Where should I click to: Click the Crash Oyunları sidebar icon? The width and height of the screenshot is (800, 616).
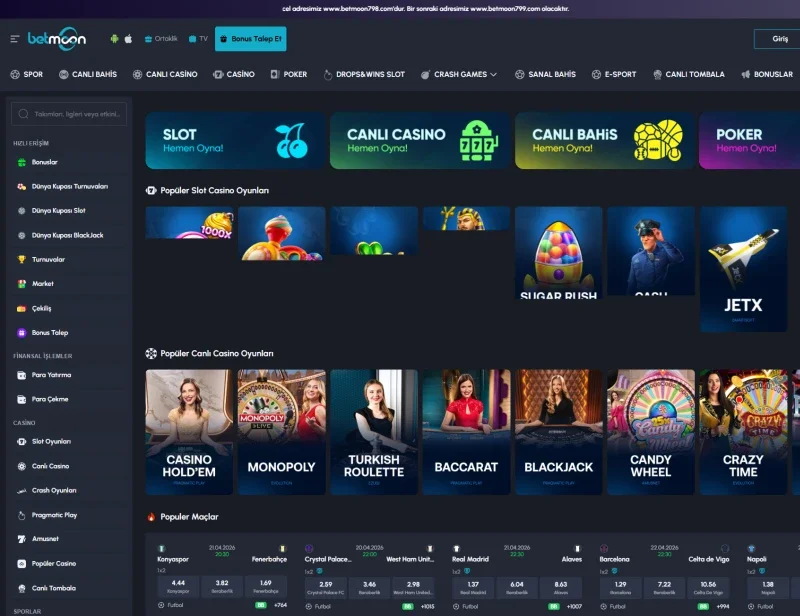coord(21,490)
